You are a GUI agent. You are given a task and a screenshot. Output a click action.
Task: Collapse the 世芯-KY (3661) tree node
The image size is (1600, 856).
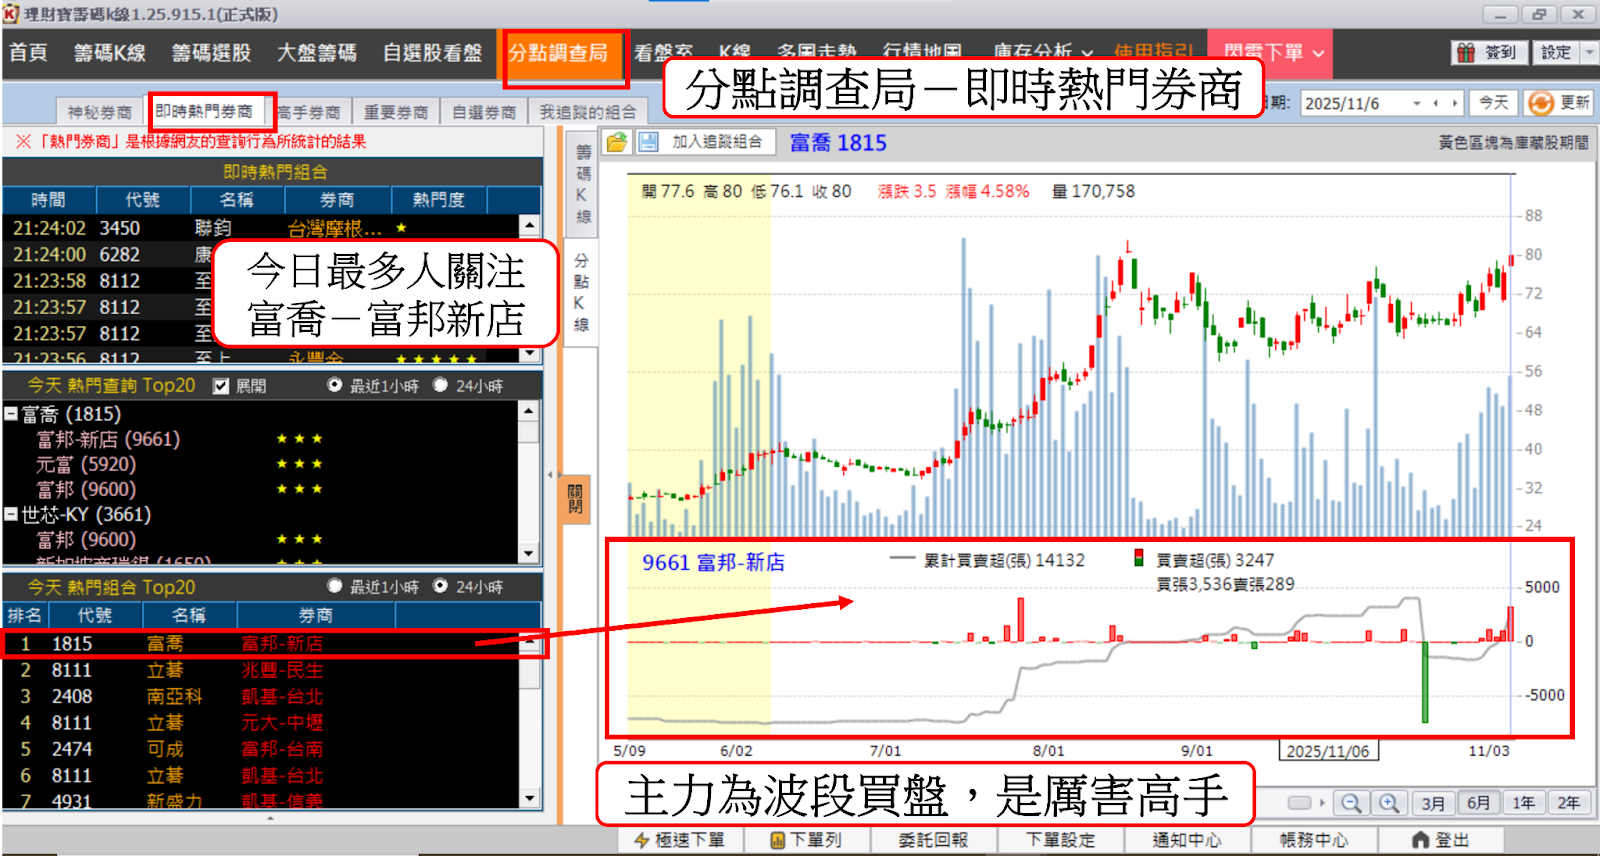[11, 514]
